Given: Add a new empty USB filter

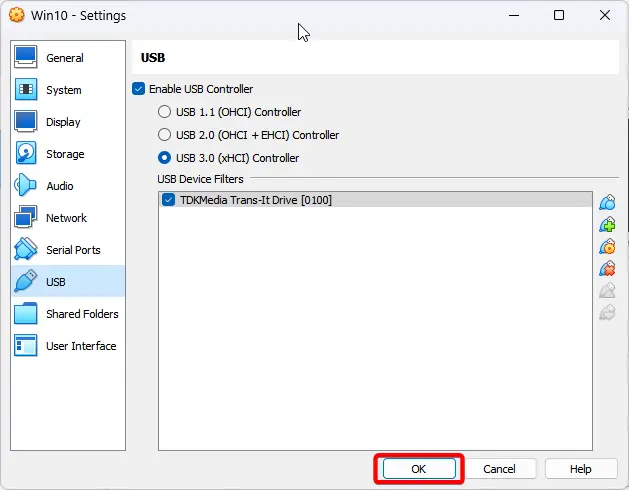Looking at the screenshot, I should coord(607,203).
